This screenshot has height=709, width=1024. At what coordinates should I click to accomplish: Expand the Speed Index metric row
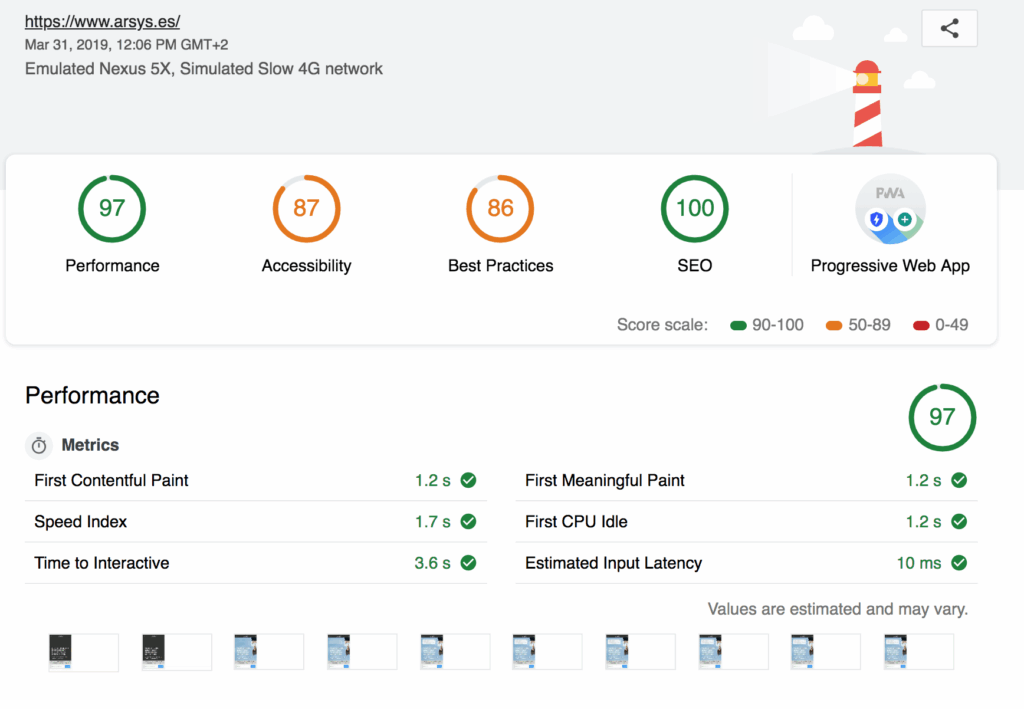[x=80, y=522]
